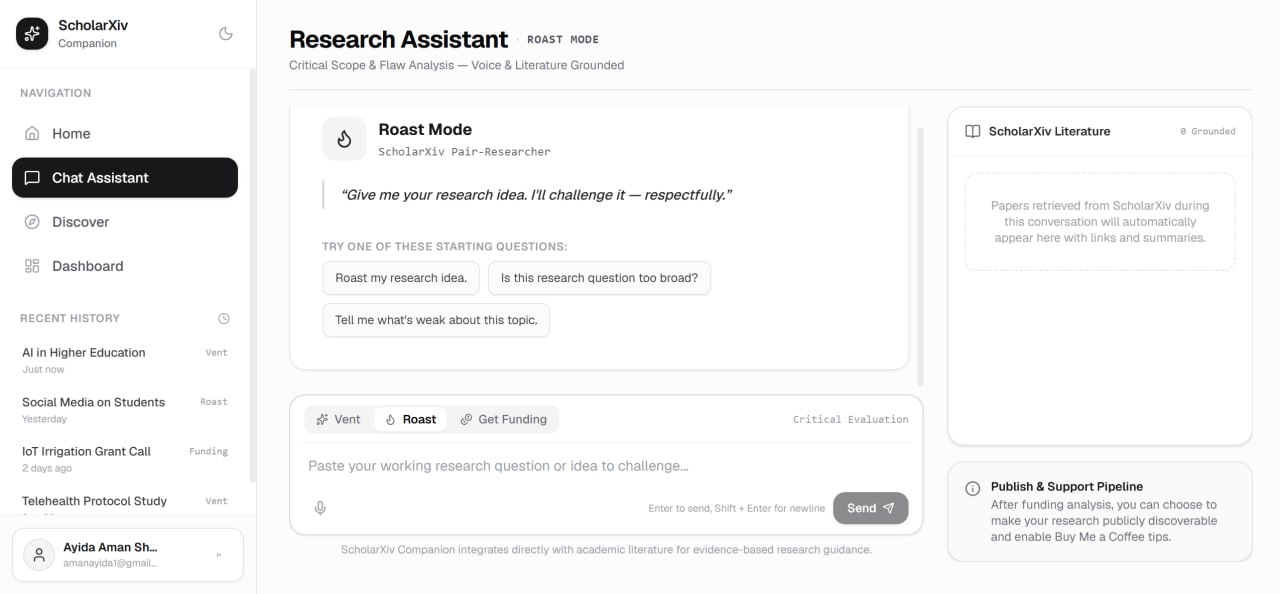Click the user avatar icon
The height and width of the screenshot is (594, 1280).
point(39,555)
